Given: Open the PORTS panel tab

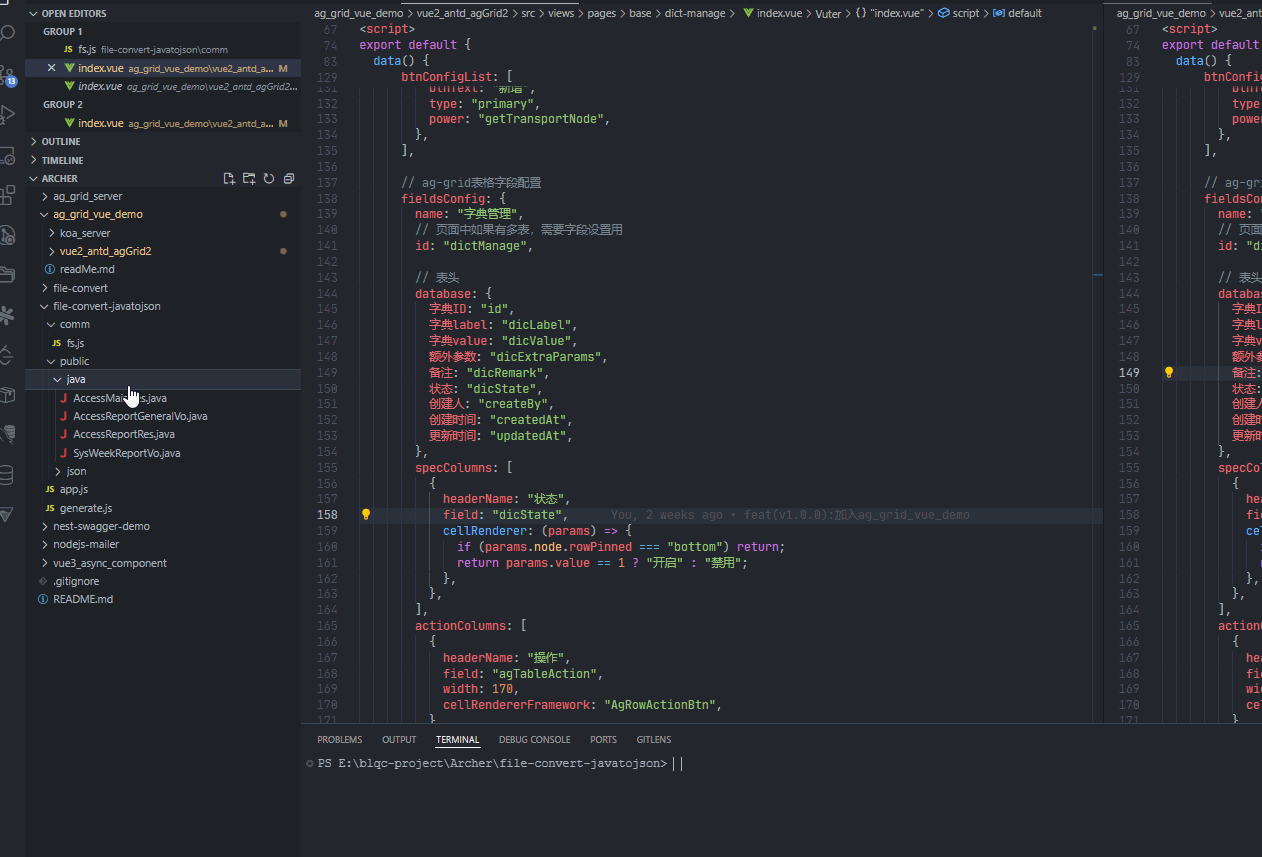Looking at the screenshot, I should [603, 740].
